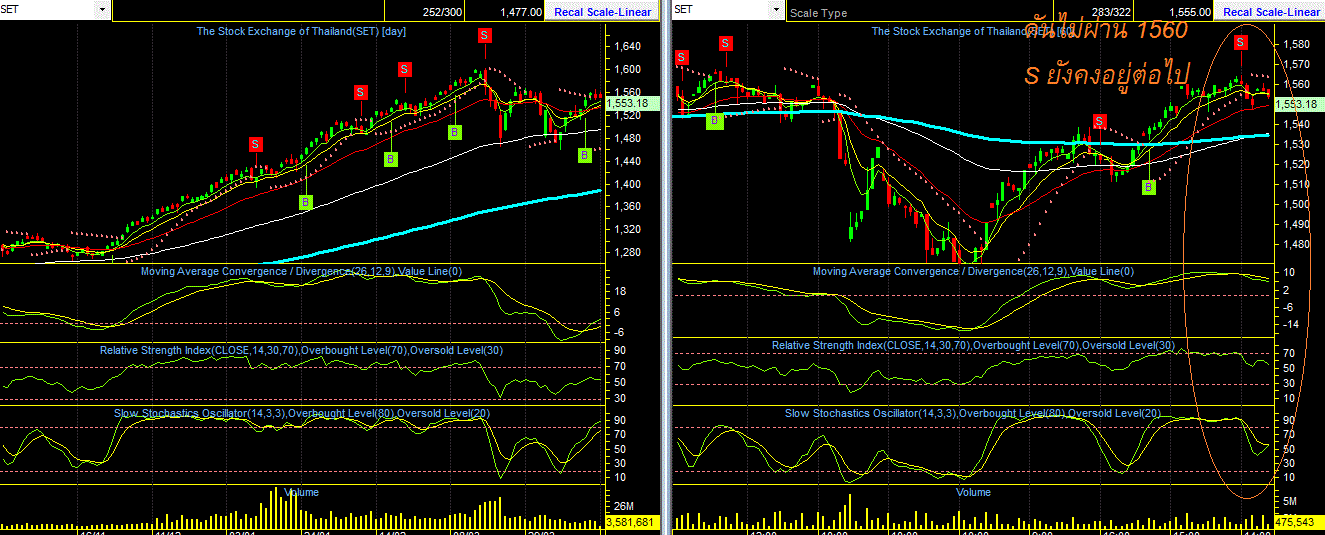Click the second S sell marker on right chart
Viewport: 1325px width, 535px height.
(726, 43)
